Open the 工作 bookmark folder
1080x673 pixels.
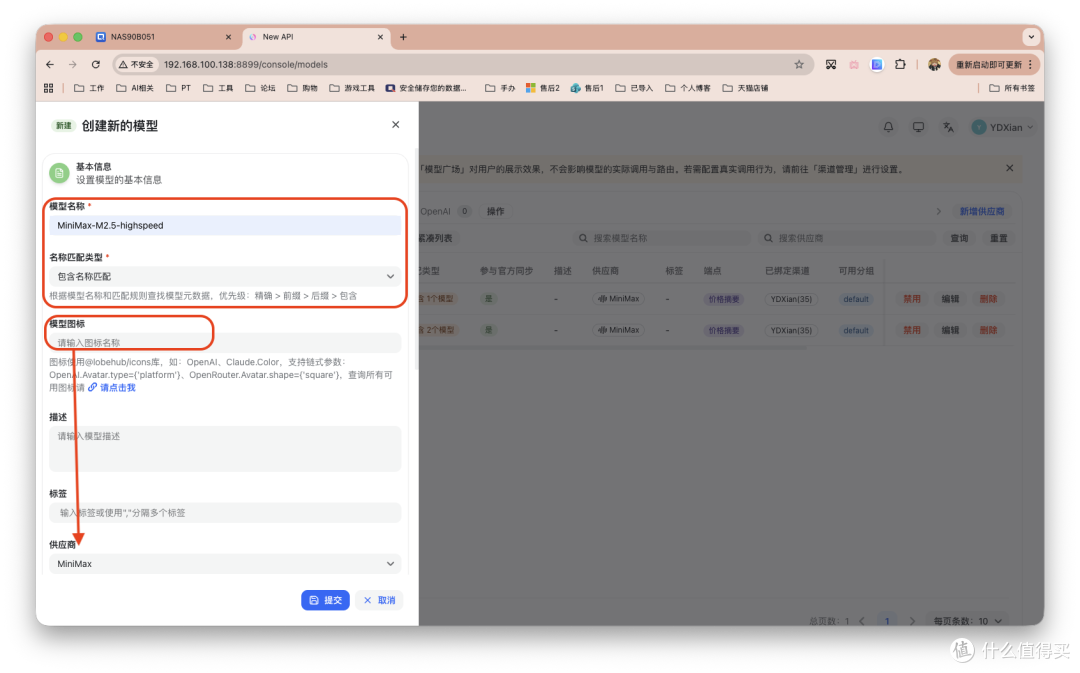(x=90, y=88)
